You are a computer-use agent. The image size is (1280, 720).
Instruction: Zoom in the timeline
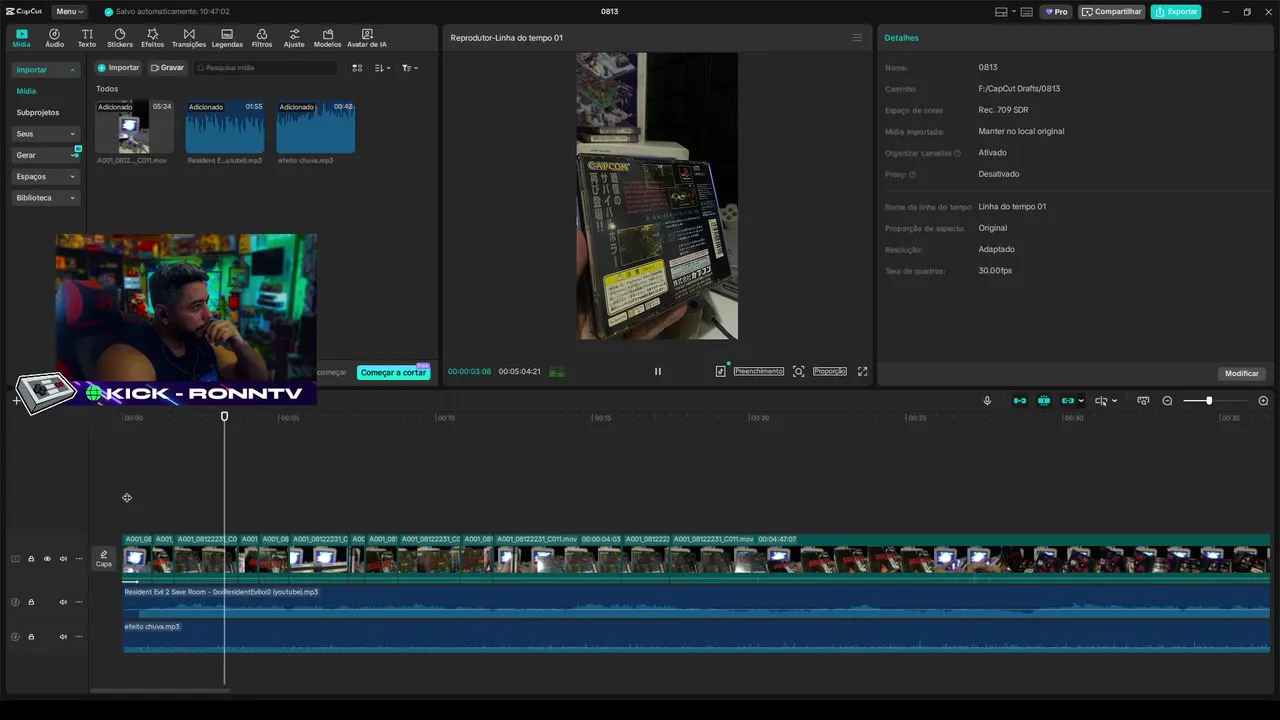(1263, 401)
